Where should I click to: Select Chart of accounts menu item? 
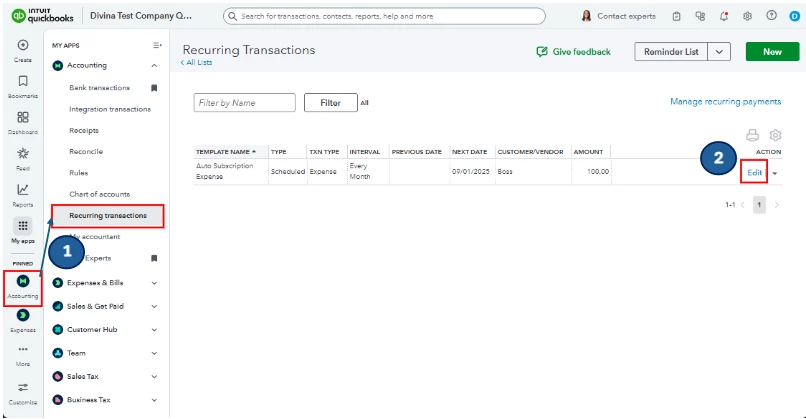coord(100,194)
